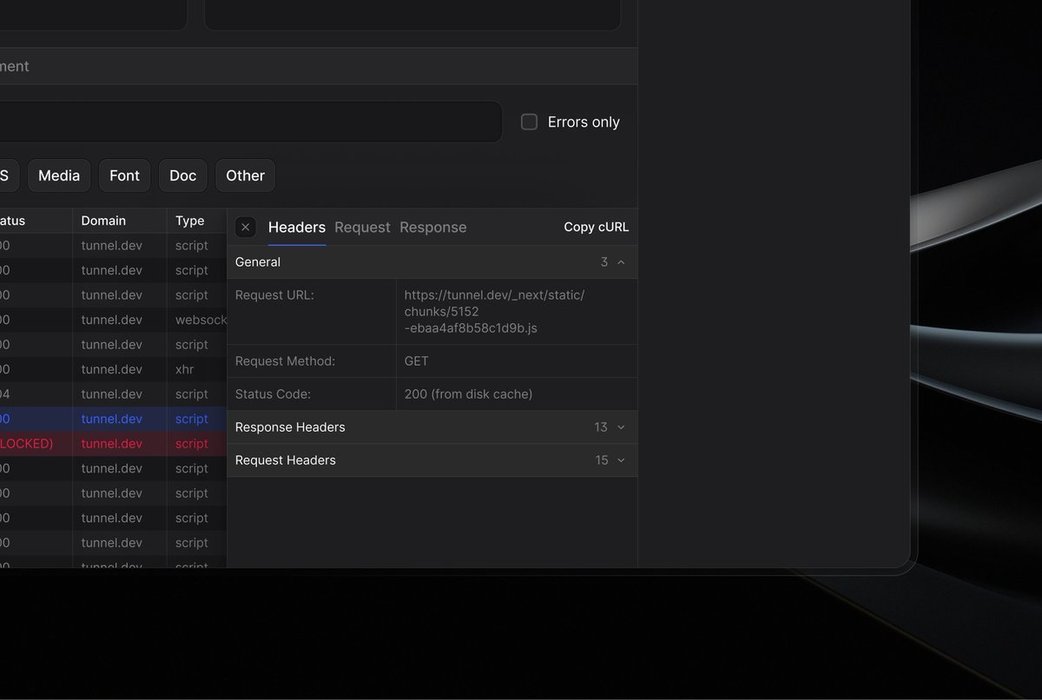Expand the Response Headers section

pyautogui.click(x=432, y=427)
